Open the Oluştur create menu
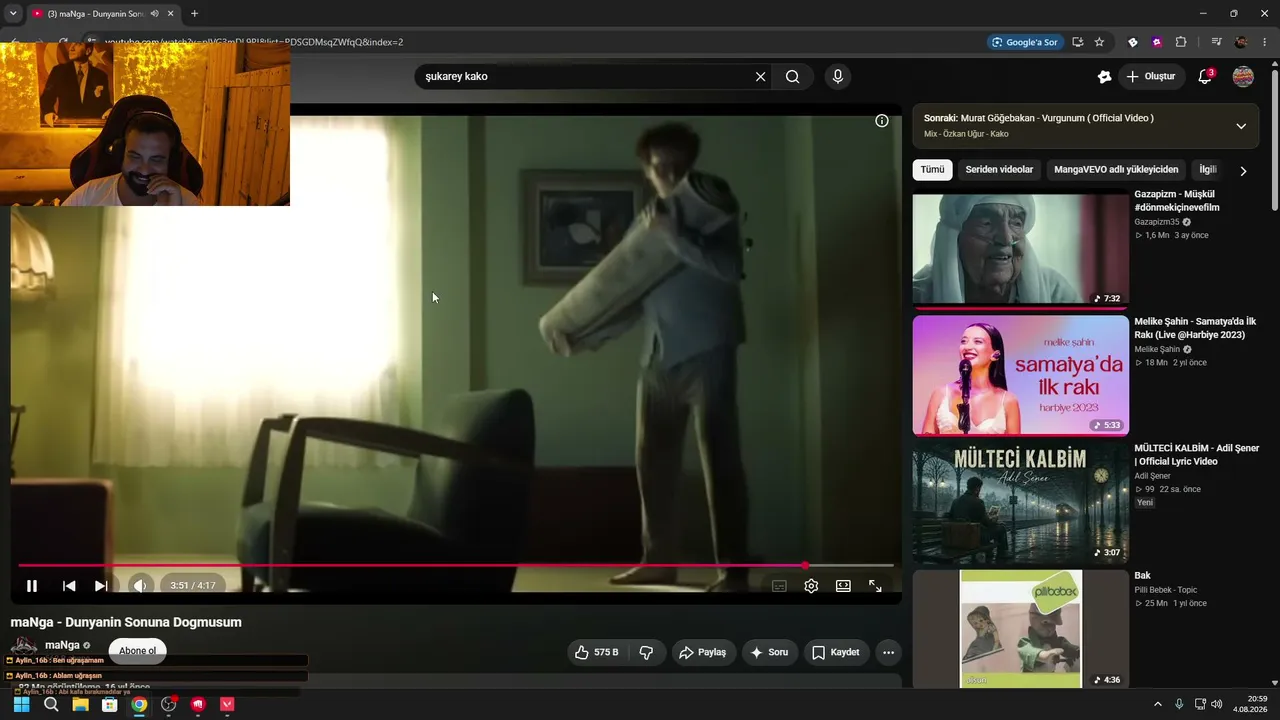The width and height of the screenshot is (1280, 720). [x=1151, y=77]
